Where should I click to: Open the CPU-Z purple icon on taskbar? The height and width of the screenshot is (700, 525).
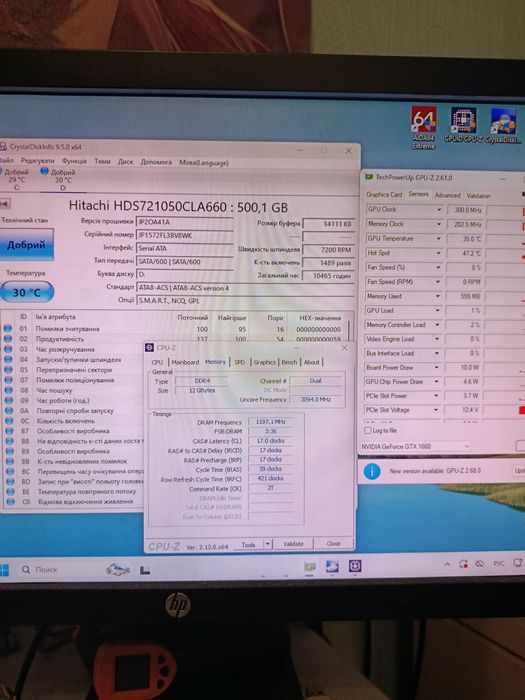pos(354,567)
